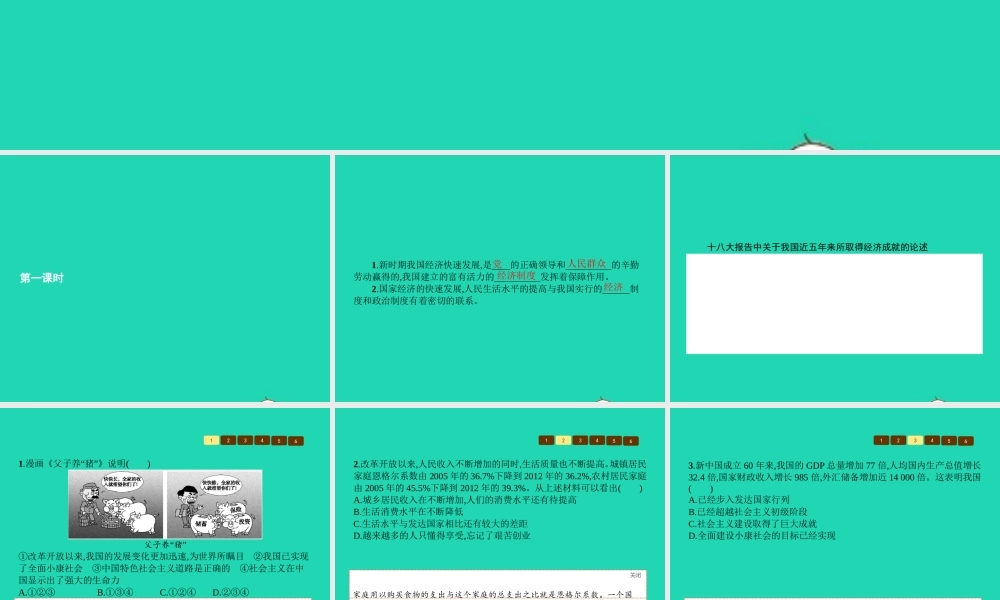Click button 5 on question 3 slide
The width and height of the screenshot is (1000, 600).
click(x=949, y=441)
